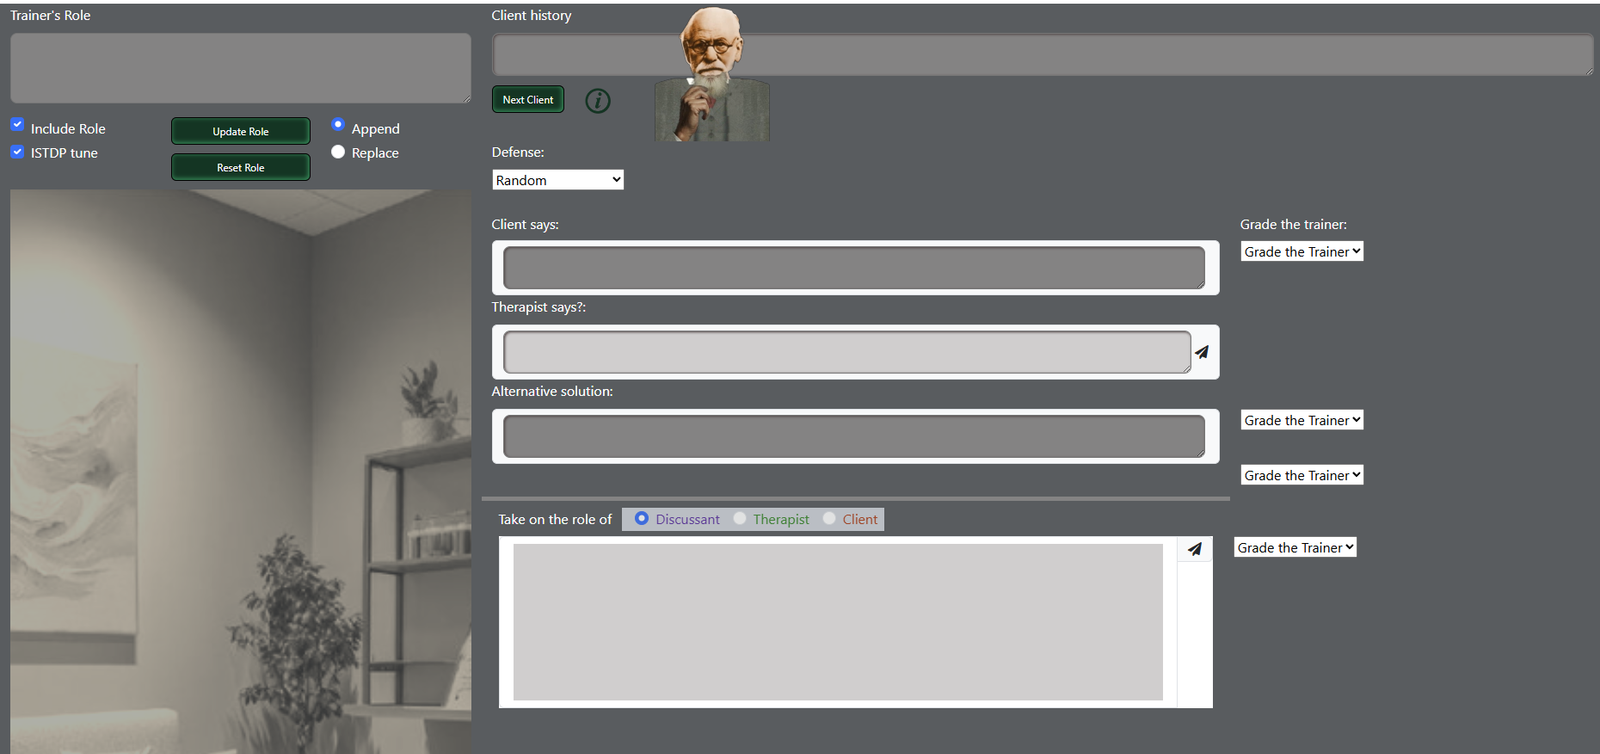Viewport: 1600px width, 754px height.
Task: Send the therapist reply with paper plane icon
Action: tap(1202, 352)
